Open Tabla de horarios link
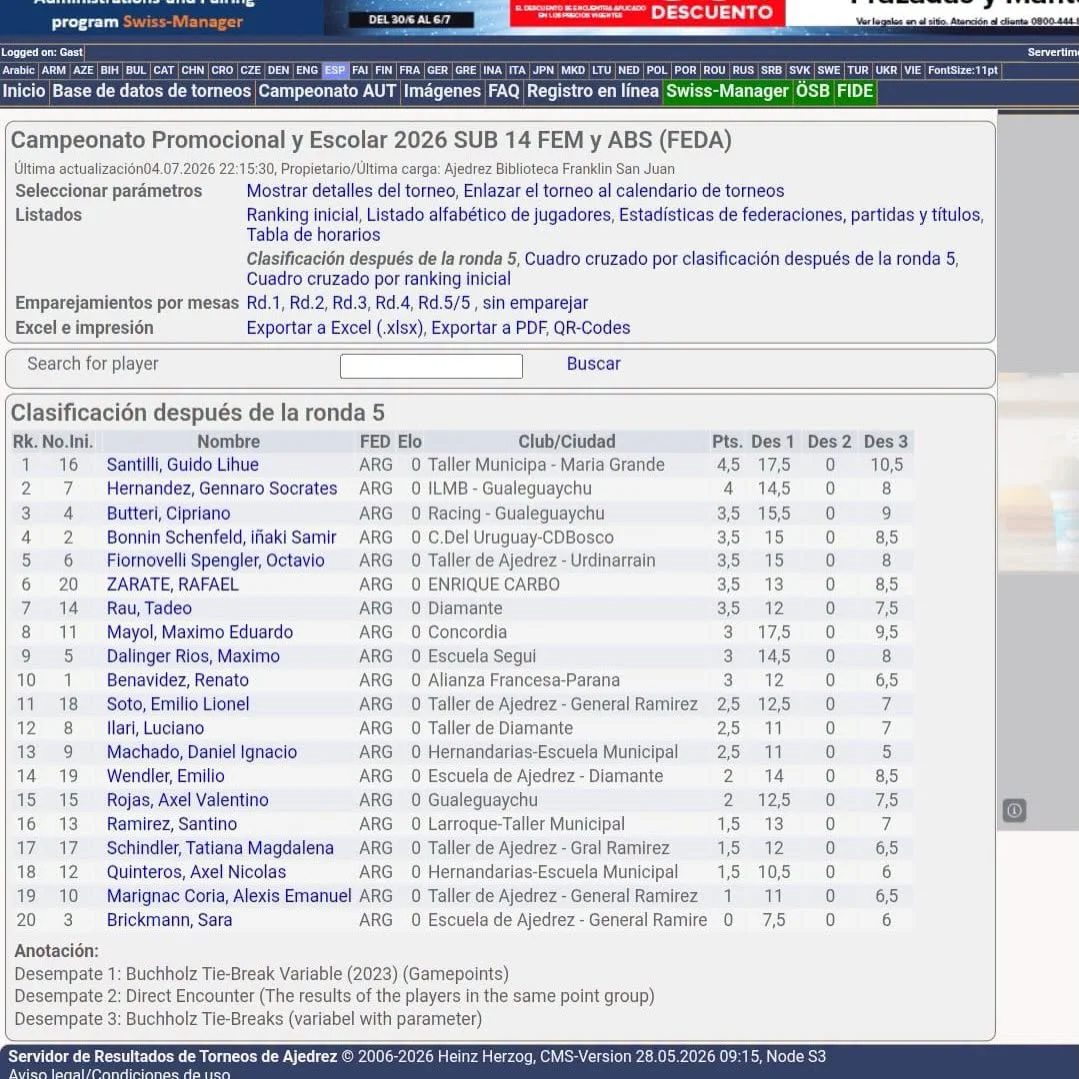The width and height of the screenshot is (1079, 1079). (313, 235)
